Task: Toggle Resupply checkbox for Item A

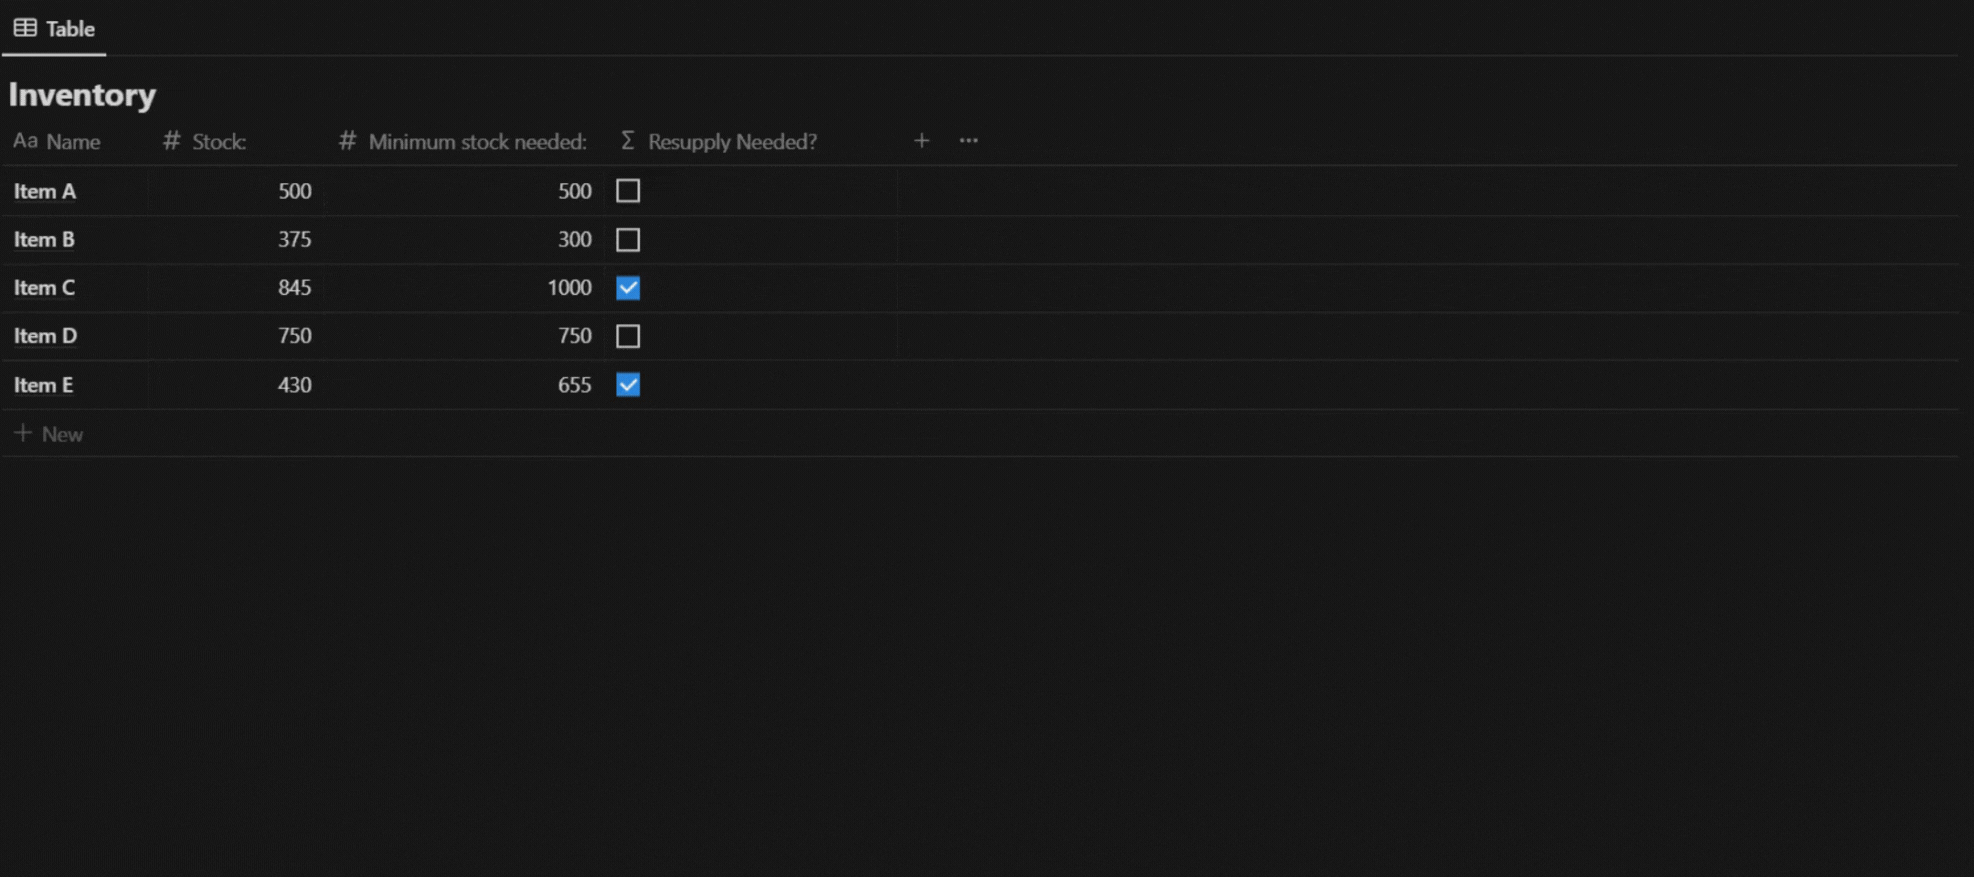Action: [628, 191]
